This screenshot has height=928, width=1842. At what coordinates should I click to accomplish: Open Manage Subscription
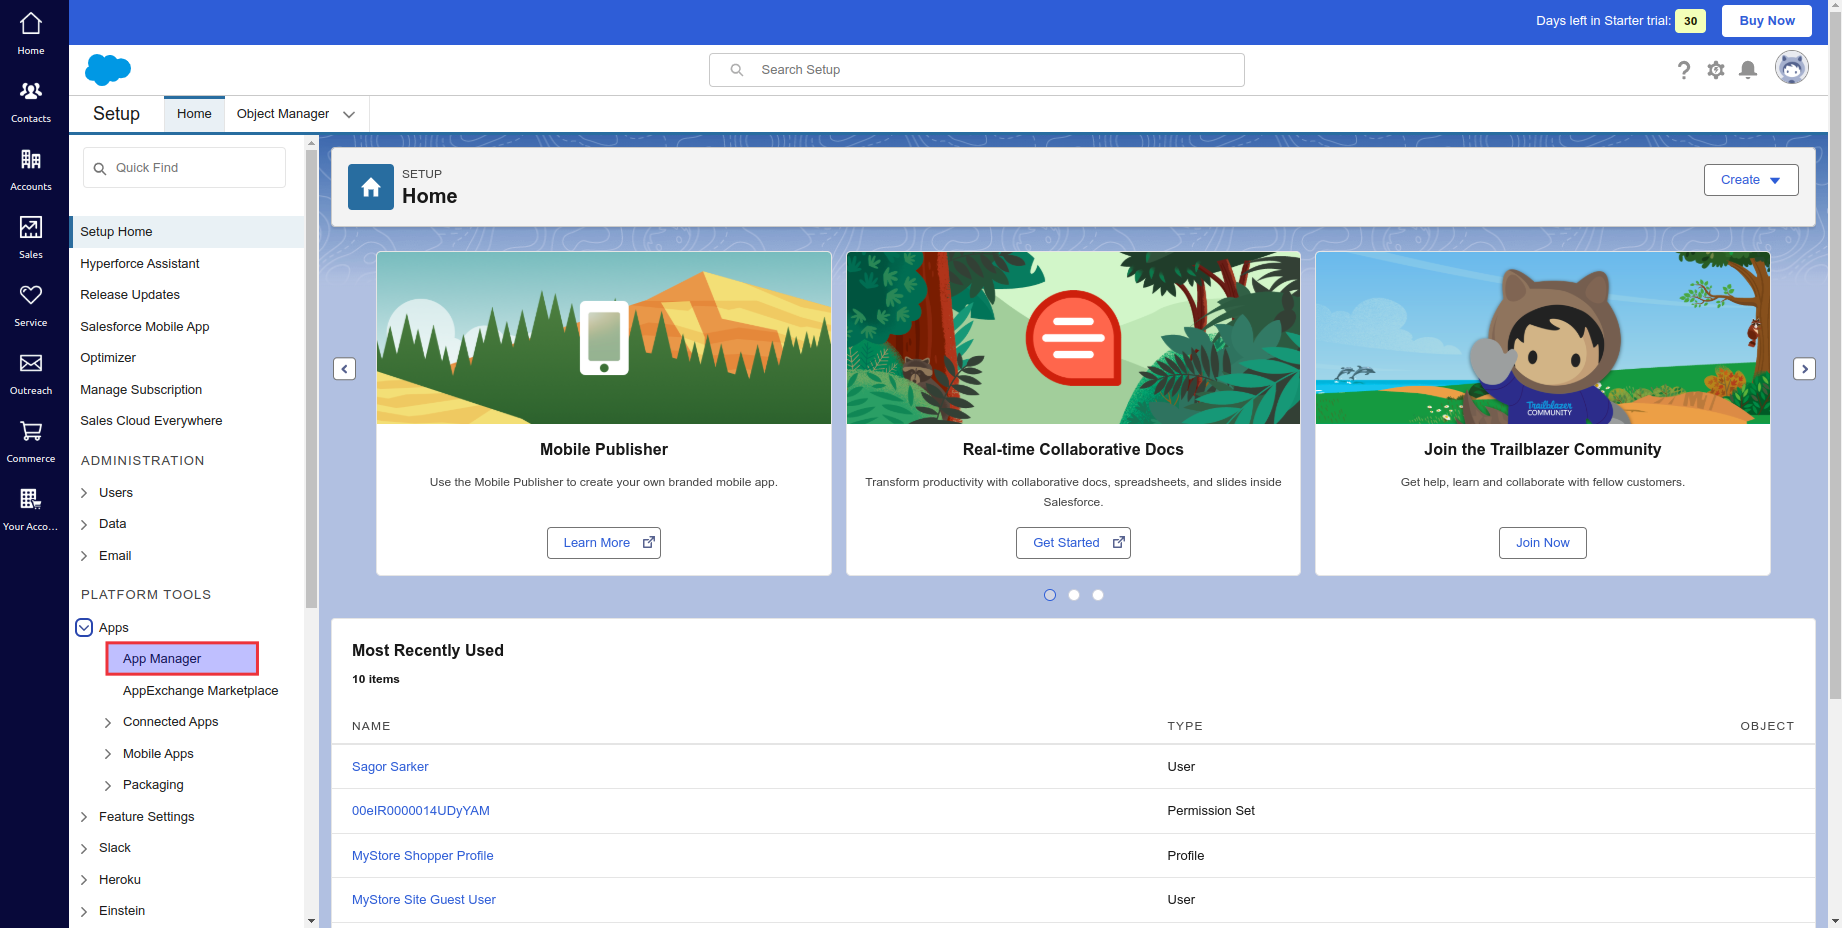[x=141, y=390]
